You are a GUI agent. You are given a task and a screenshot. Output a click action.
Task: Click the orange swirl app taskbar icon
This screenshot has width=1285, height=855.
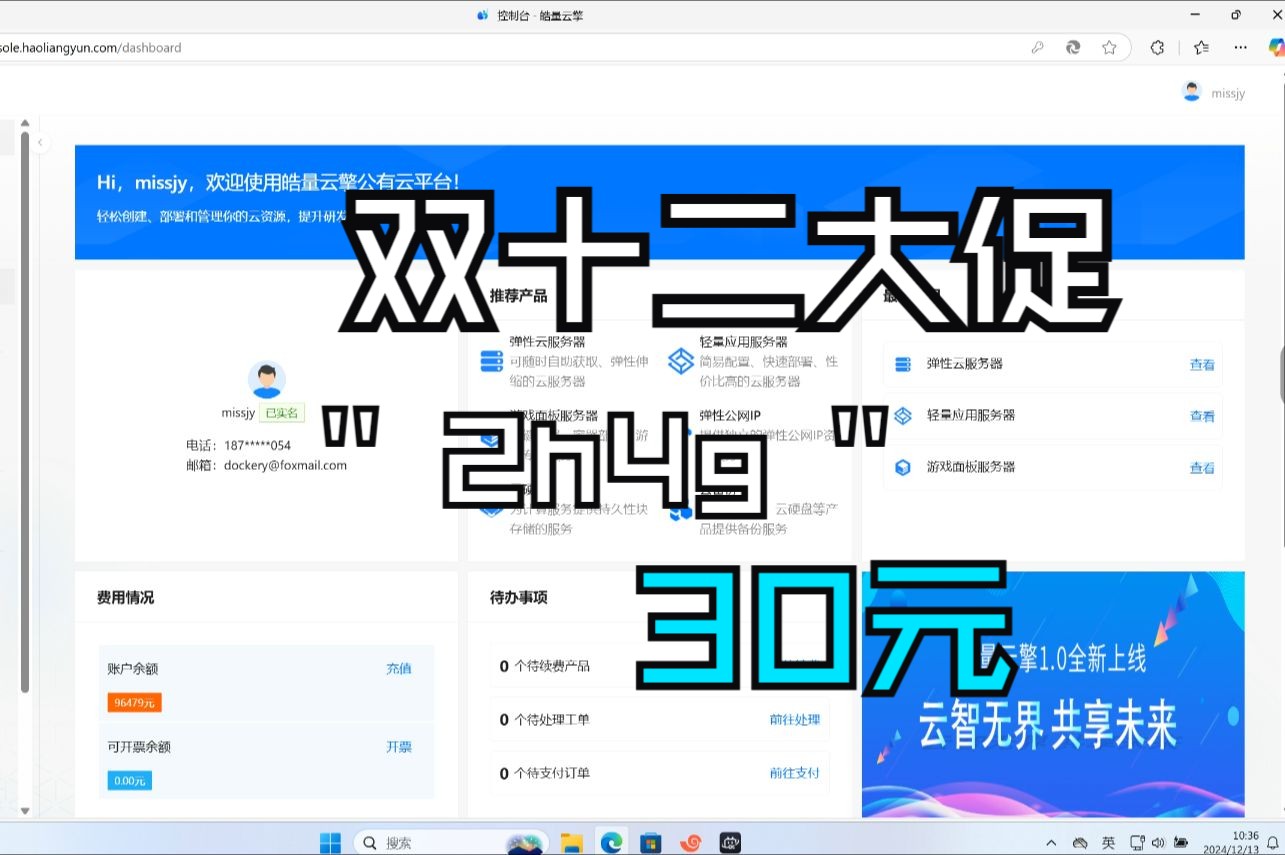(690, 843)
